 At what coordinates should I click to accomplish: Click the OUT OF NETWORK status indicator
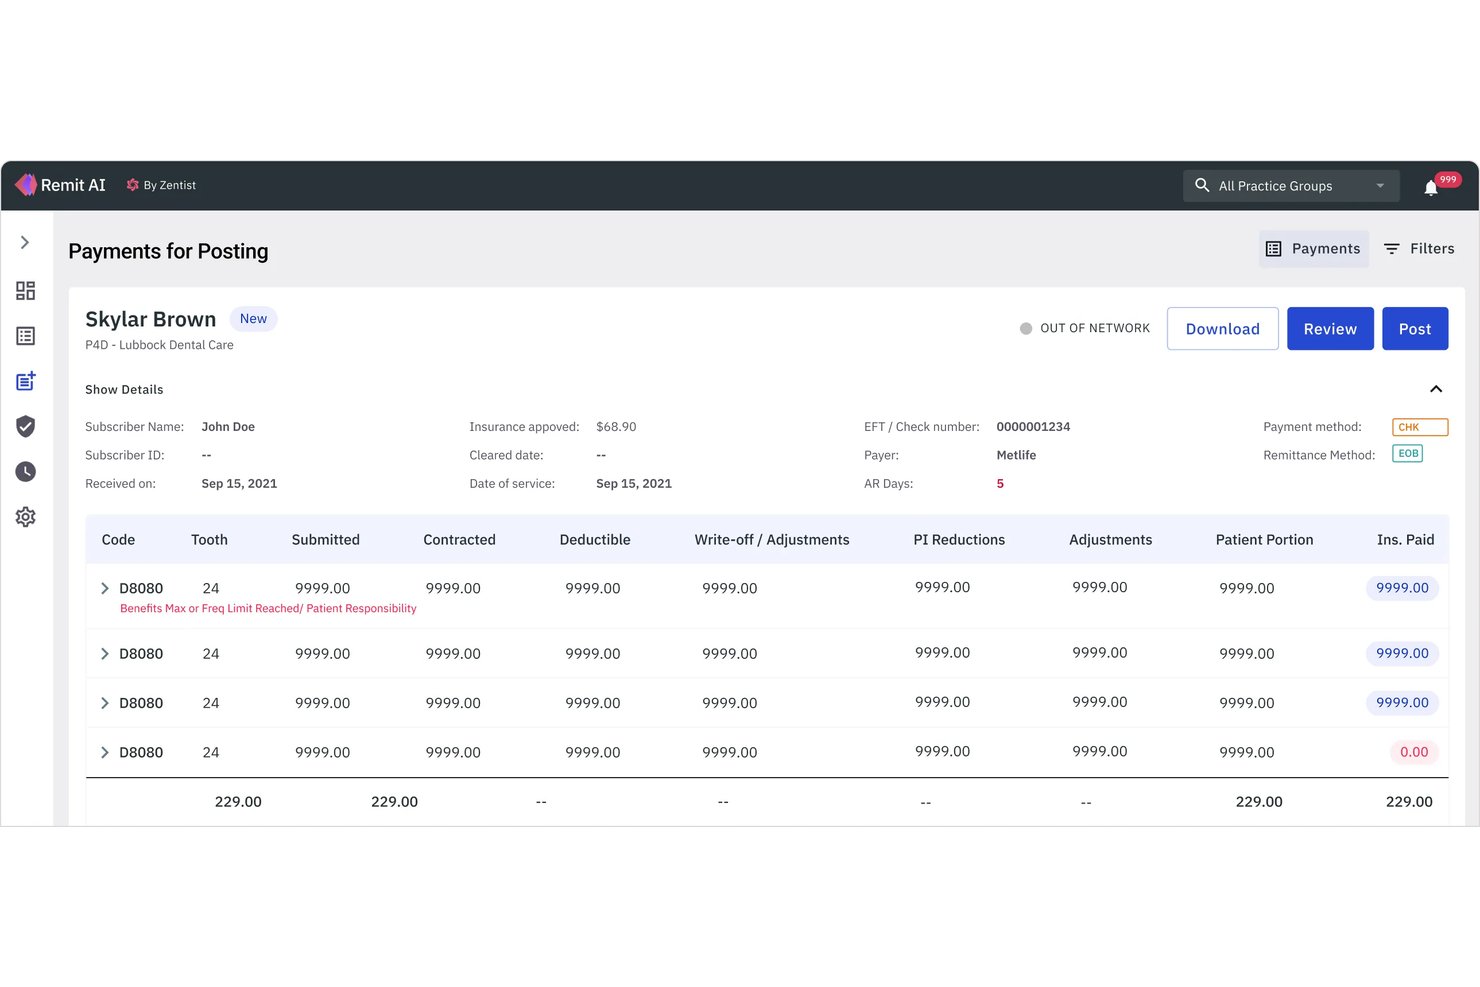point(1085,328)
